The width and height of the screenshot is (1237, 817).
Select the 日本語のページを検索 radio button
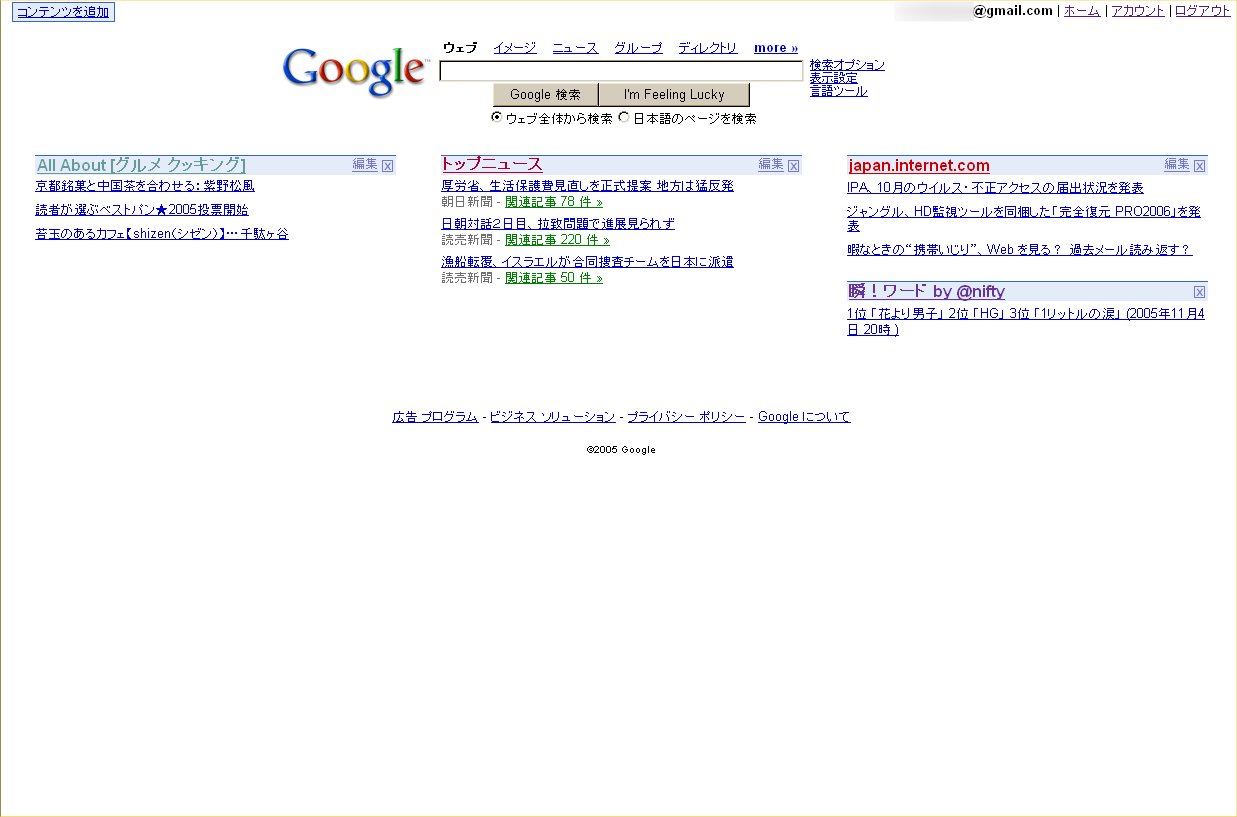(624, 117)
